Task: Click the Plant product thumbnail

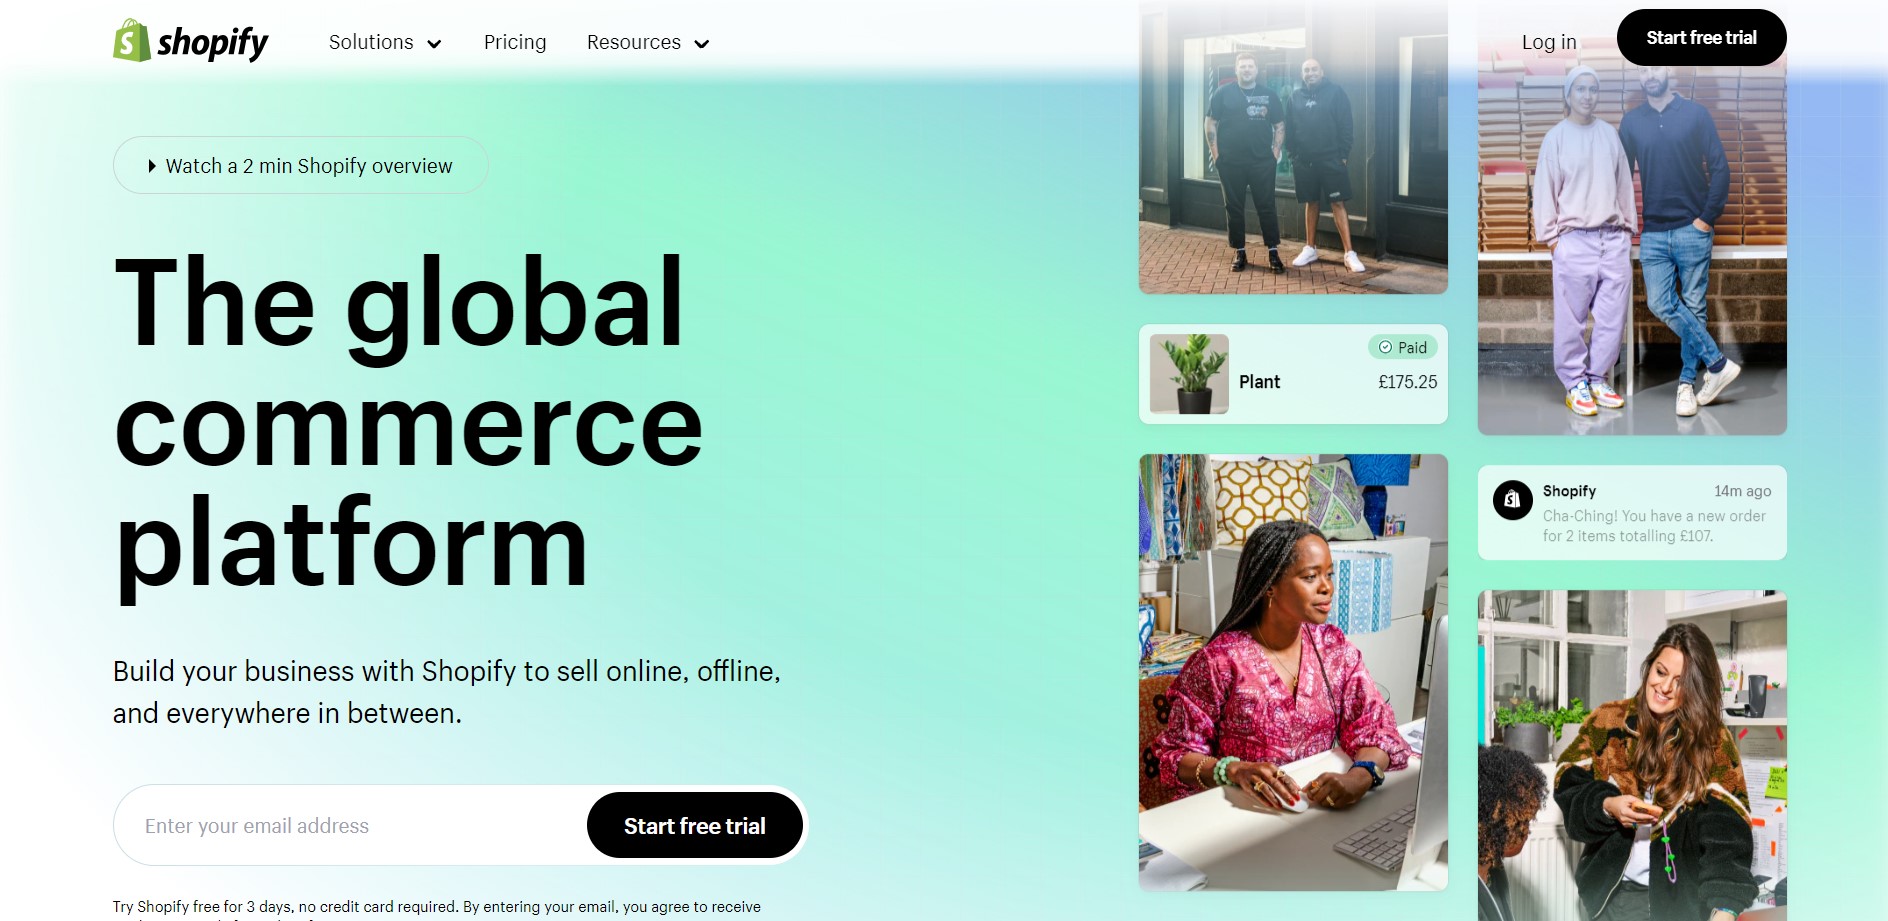Action: tap(1189, 374)
